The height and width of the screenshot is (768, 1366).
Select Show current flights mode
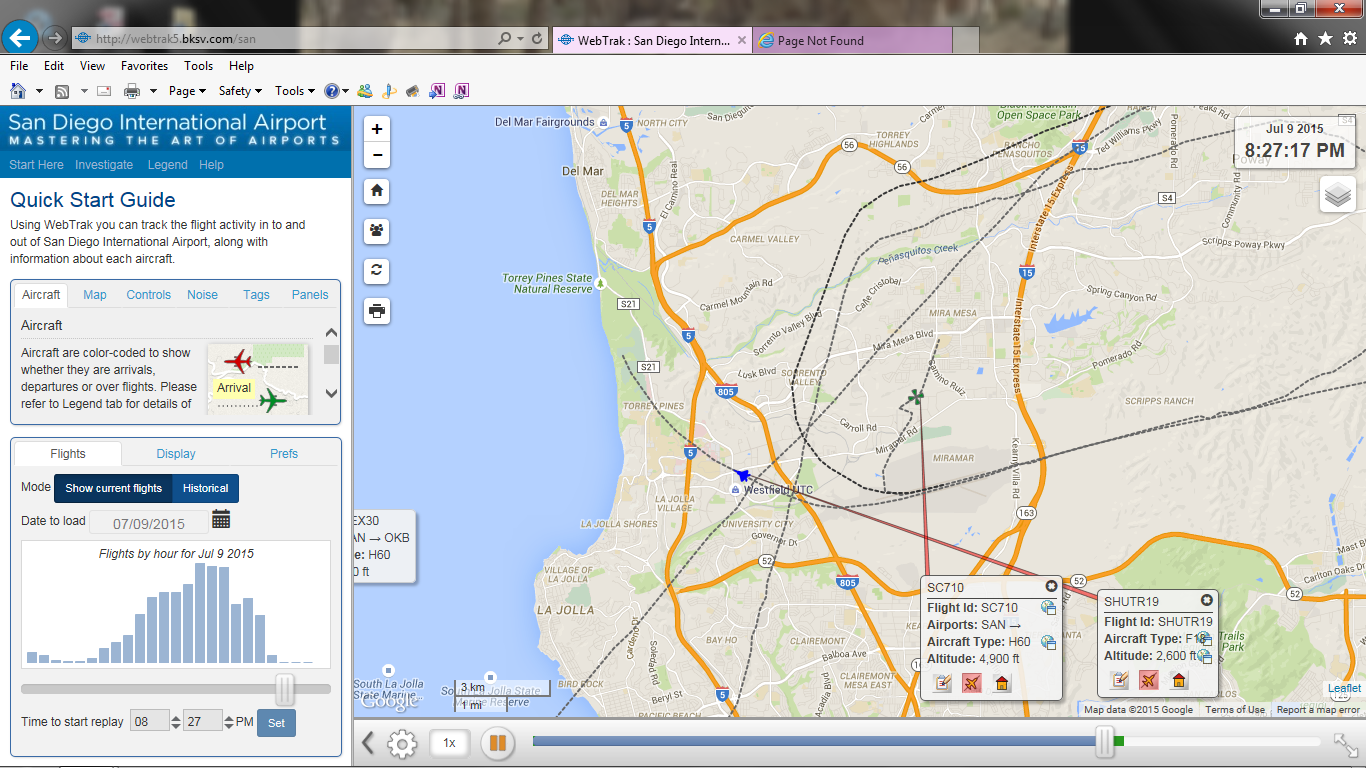(x=113, y=488)
